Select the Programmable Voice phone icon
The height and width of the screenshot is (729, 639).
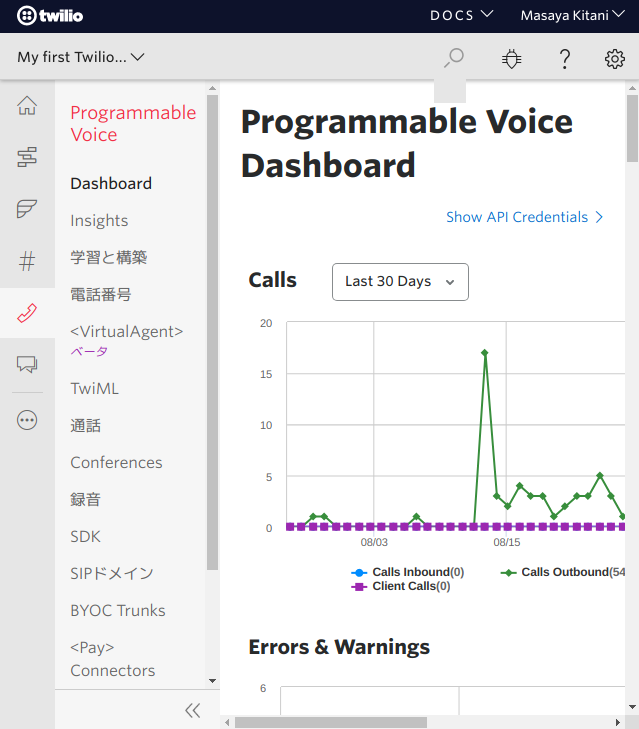[27, 314]
